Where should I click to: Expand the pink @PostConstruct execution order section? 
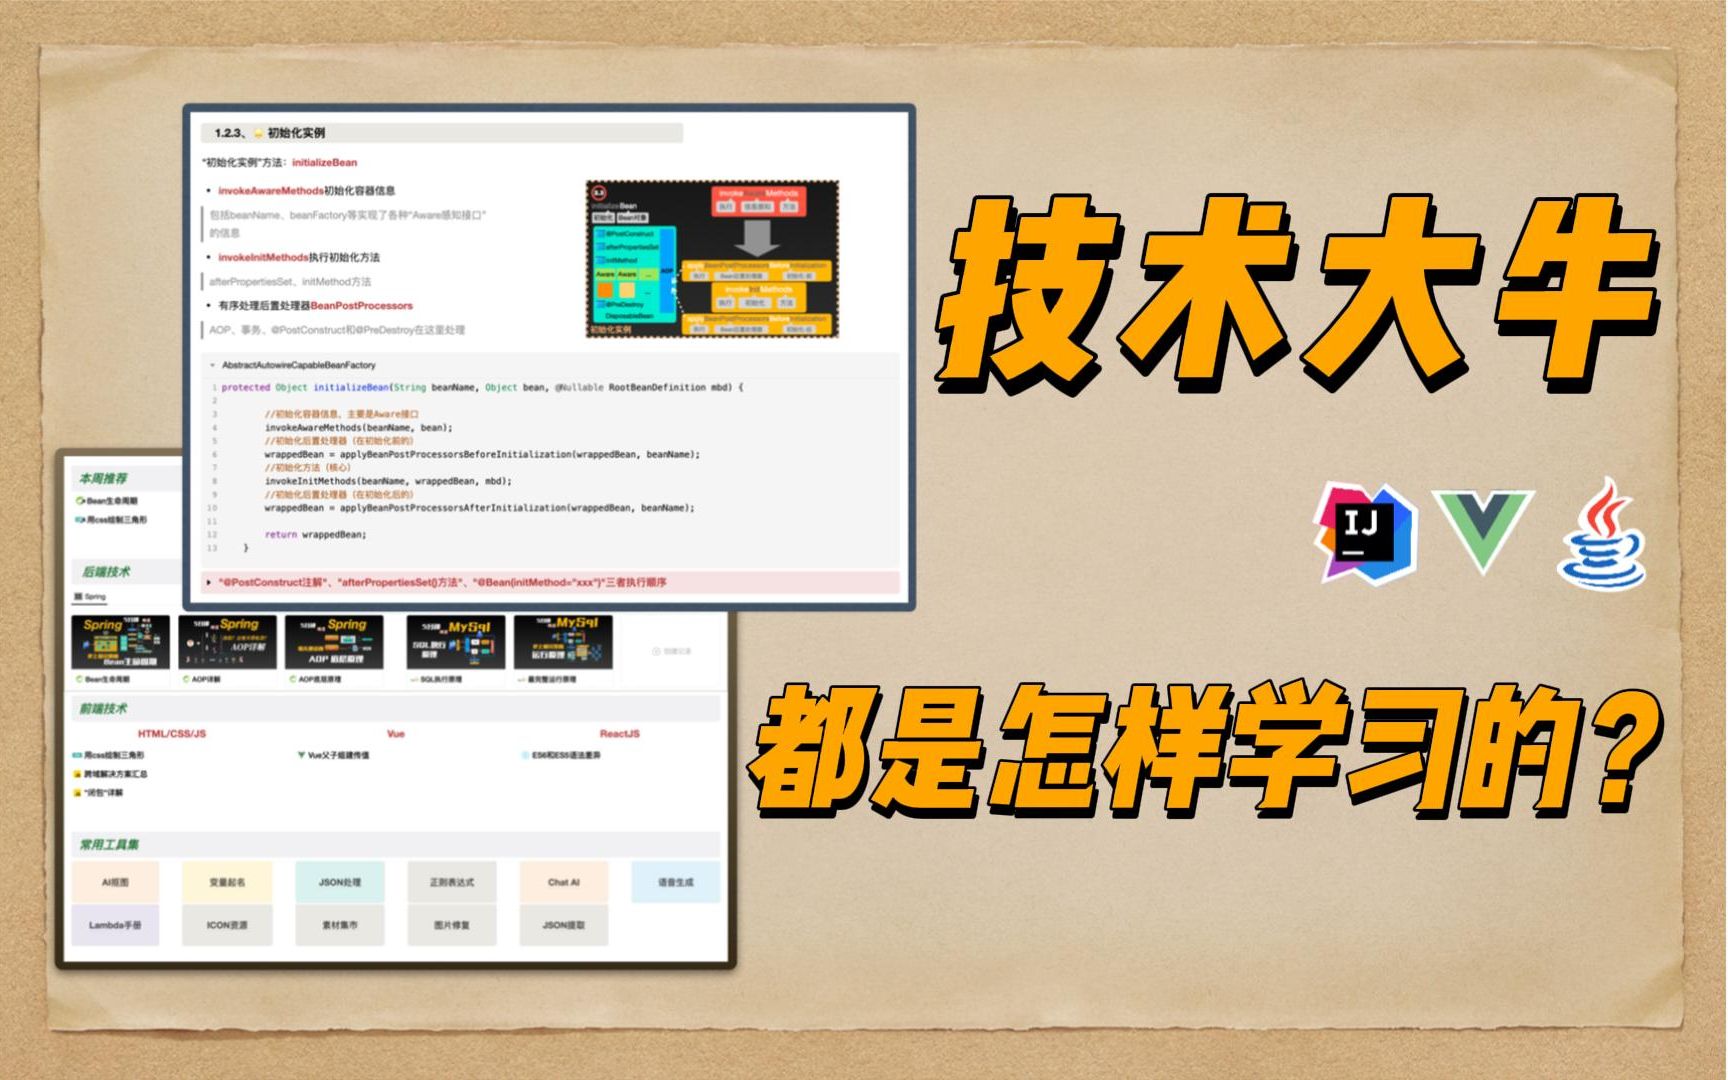pyautogui.click(x=208, y=582)
